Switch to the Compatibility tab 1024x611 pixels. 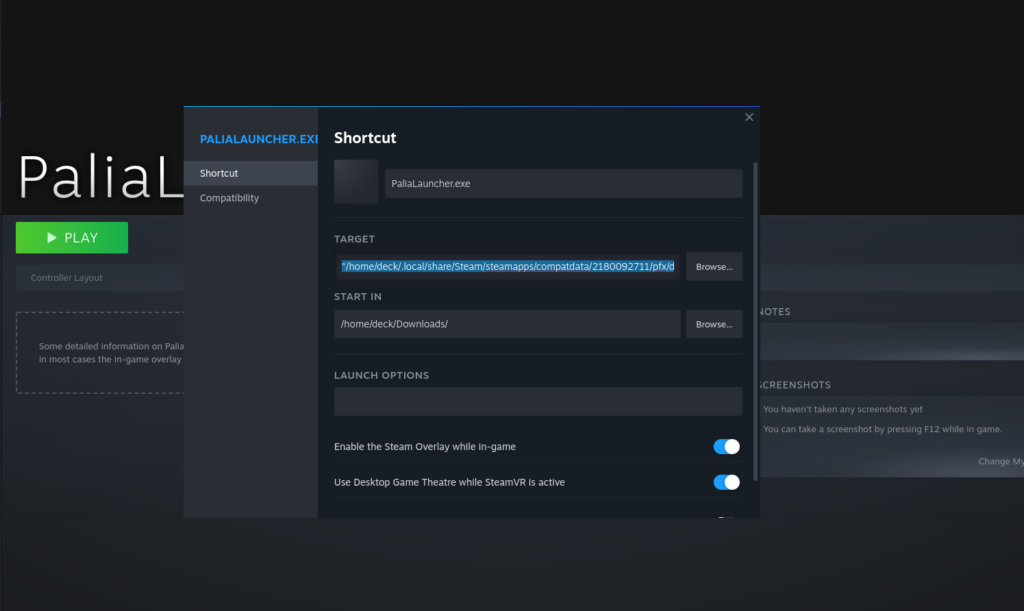coord(251,198)
